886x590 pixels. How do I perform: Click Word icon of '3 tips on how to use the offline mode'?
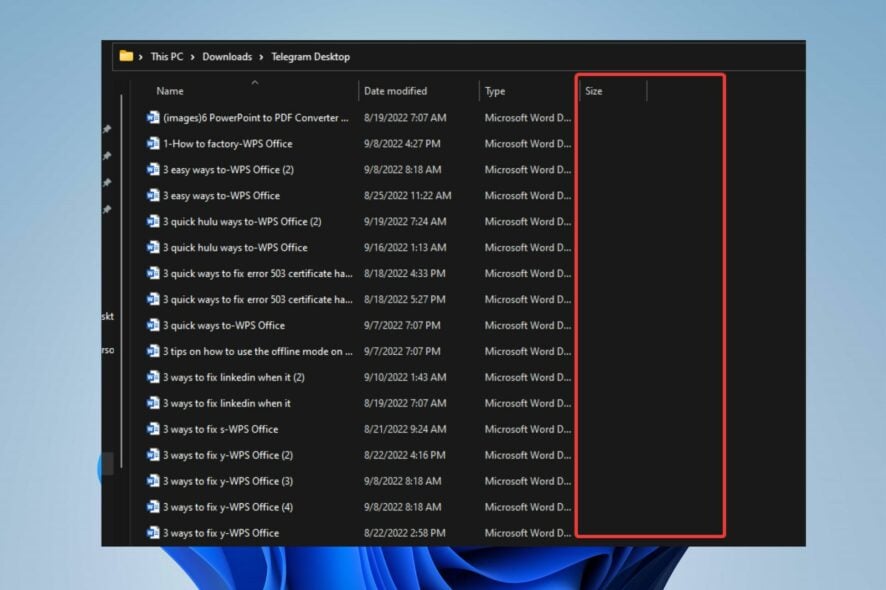[153, 352]
